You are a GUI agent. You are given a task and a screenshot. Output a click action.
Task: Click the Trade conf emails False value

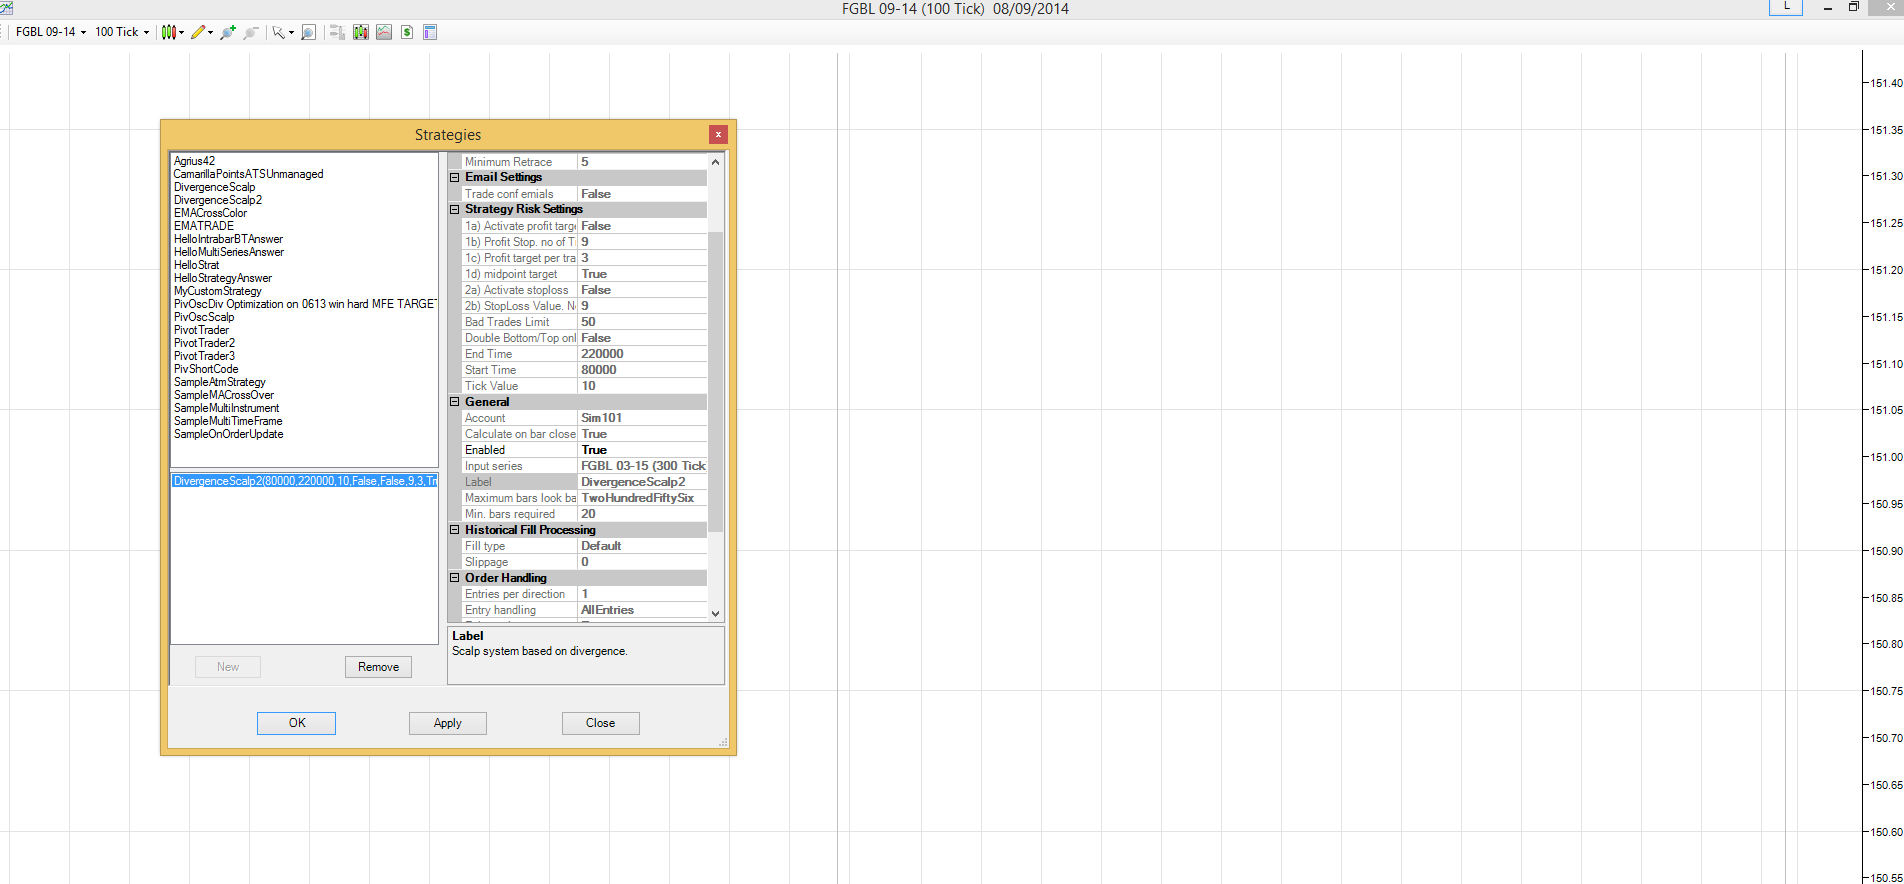(x=642, y=194)
